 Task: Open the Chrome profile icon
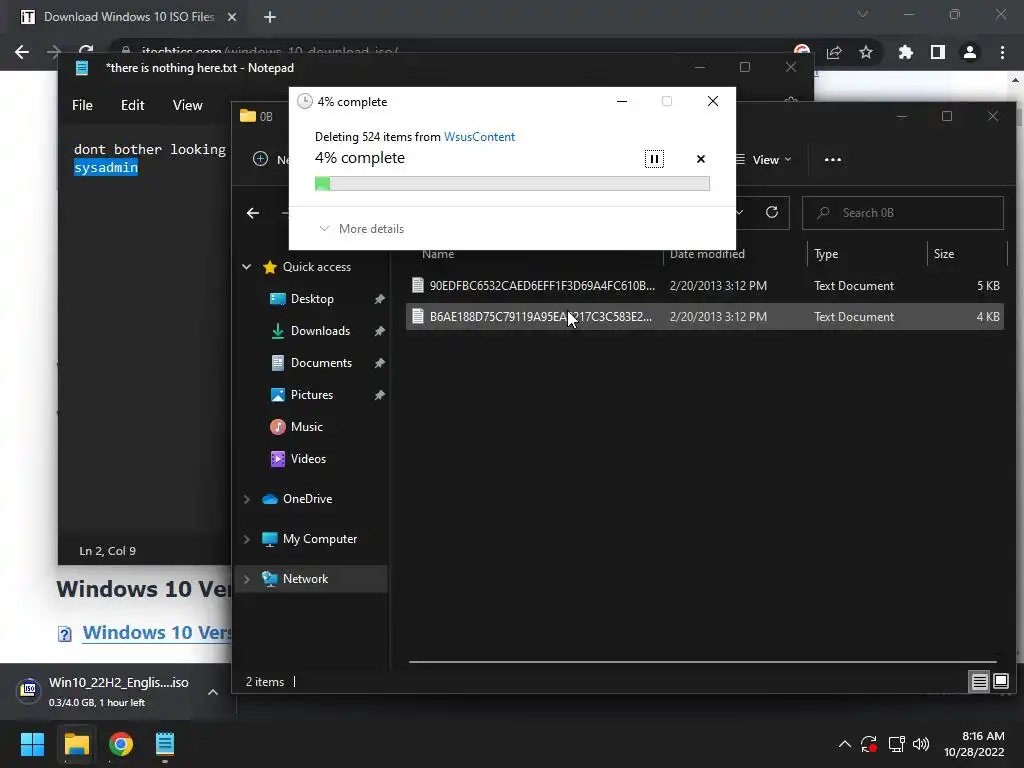[970, 52]
